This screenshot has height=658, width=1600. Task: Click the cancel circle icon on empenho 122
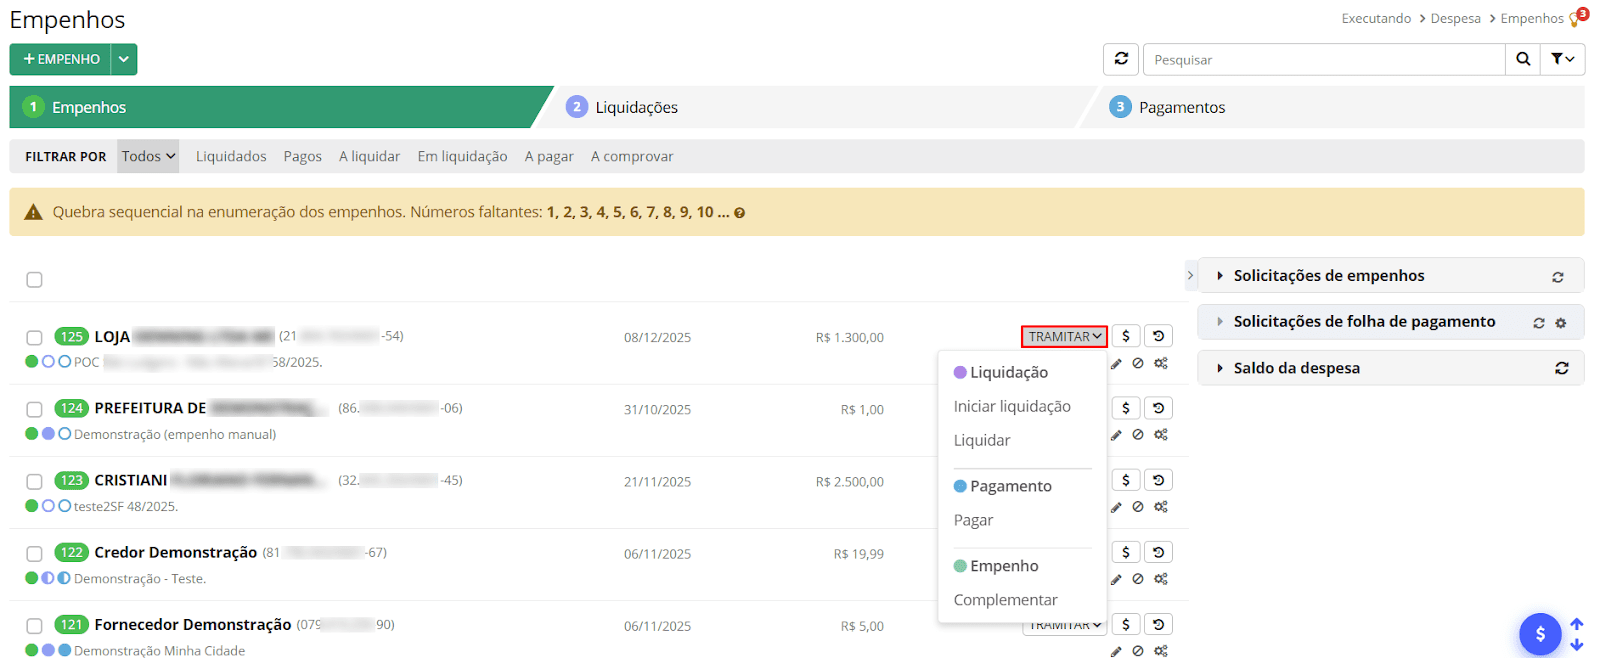[x=1138, y=579]
